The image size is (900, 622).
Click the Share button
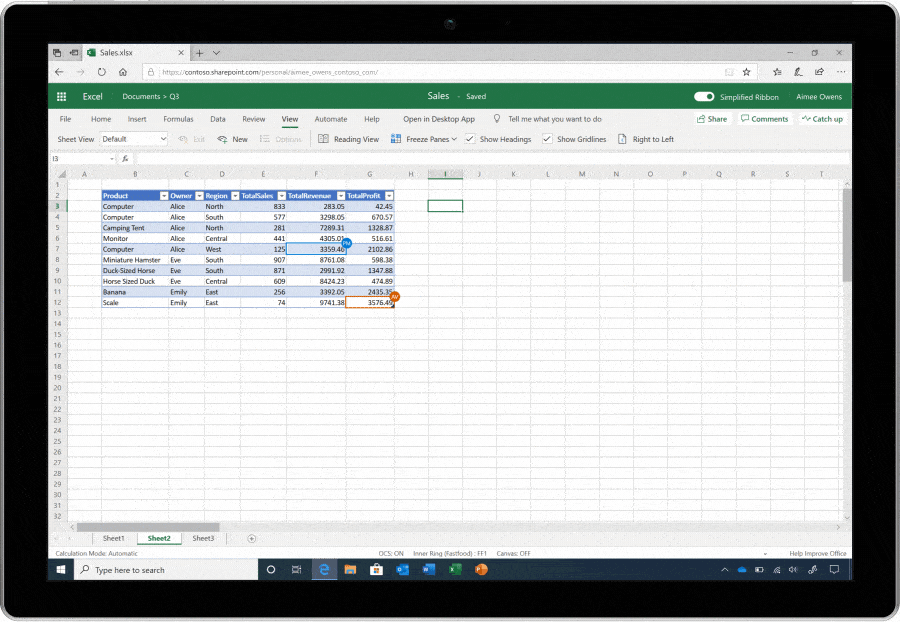tap(712, 119)
